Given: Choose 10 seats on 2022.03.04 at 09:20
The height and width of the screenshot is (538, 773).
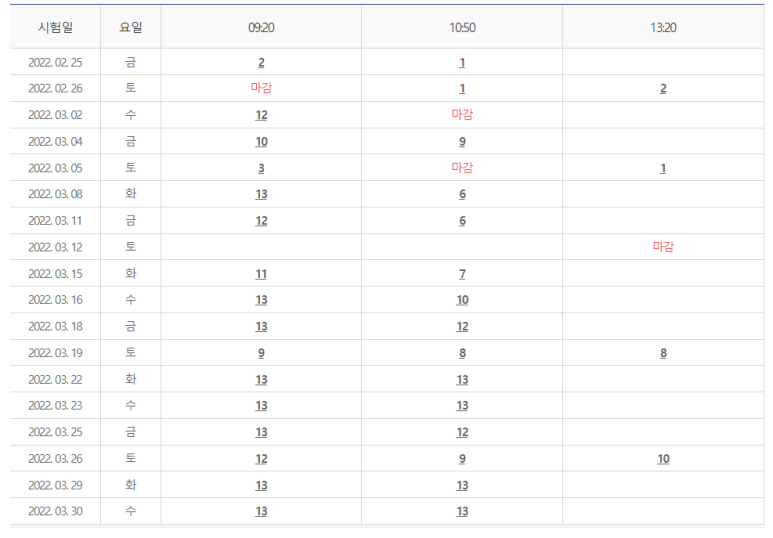Looking at the screenshot, I should [261, 142].
